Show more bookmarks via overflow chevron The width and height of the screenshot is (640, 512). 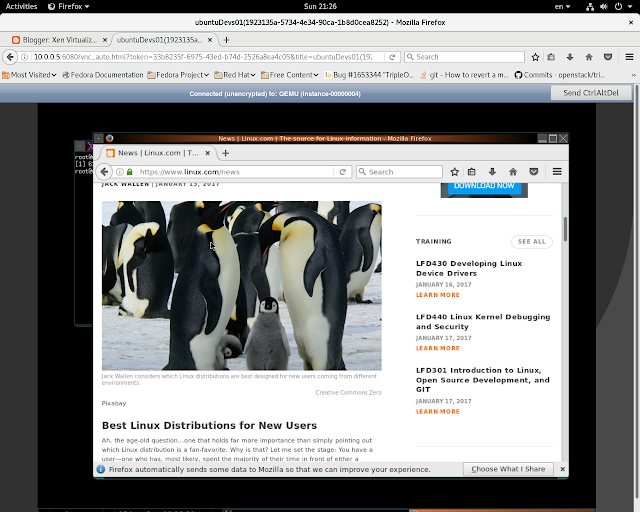coord(633,75)
